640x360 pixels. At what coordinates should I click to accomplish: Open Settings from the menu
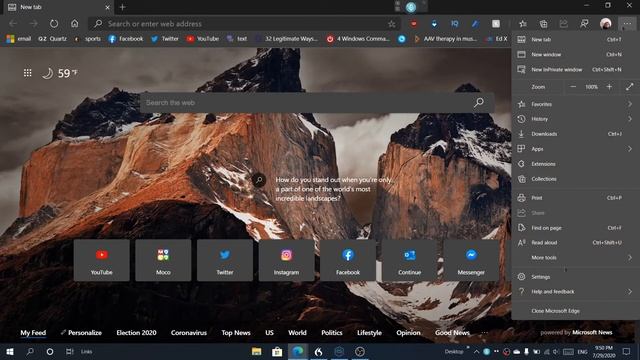(576, 277)
